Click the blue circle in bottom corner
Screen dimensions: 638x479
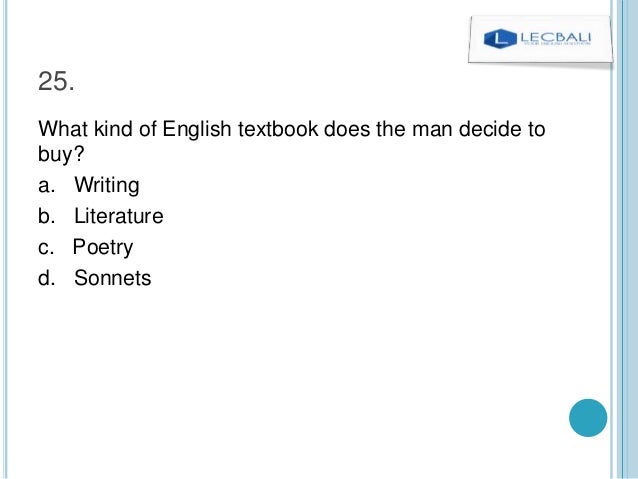pyautogui.click(x=589, y=417)
